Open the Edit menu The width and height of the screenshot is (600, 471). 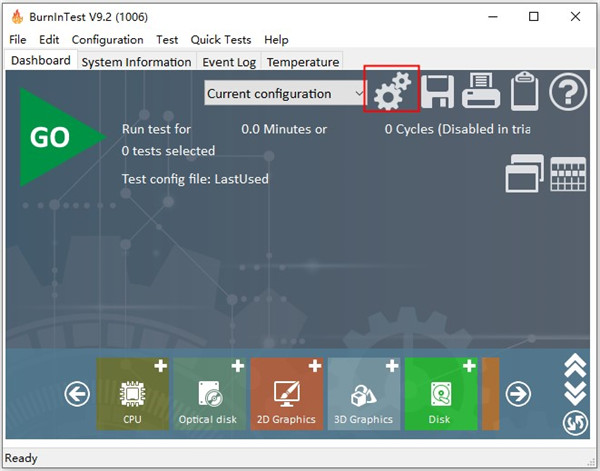click(x=49, y=39)
